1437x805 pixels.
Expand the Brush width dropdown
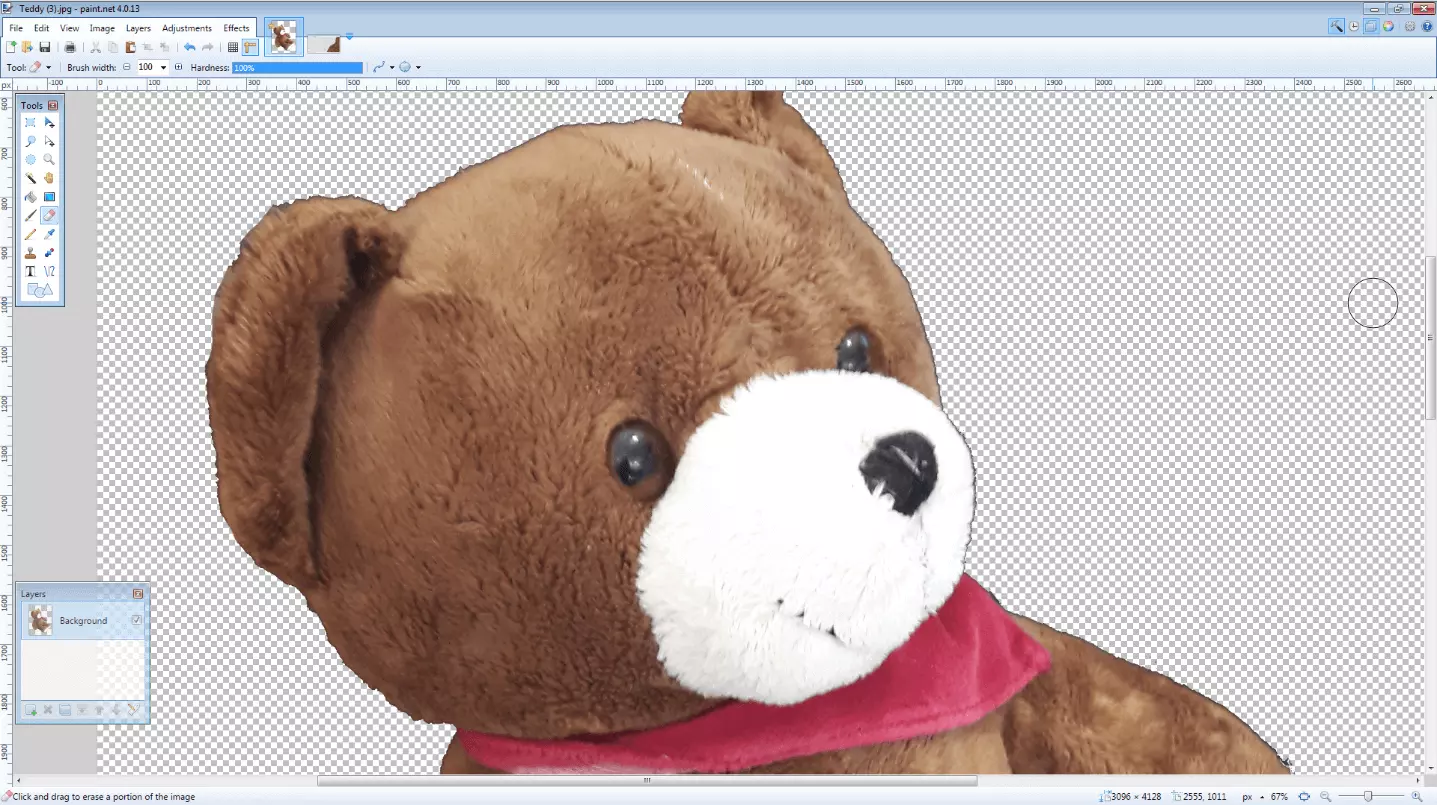point(163,67)
